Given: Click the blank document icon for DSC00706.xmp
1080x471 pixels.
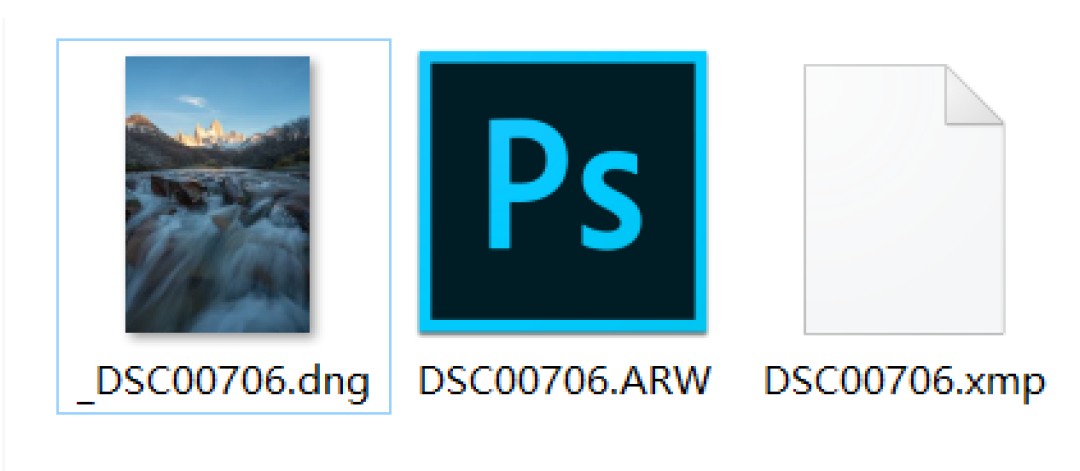Looking at the screenshot, I should pyautogui.click(x=904, y=199).
